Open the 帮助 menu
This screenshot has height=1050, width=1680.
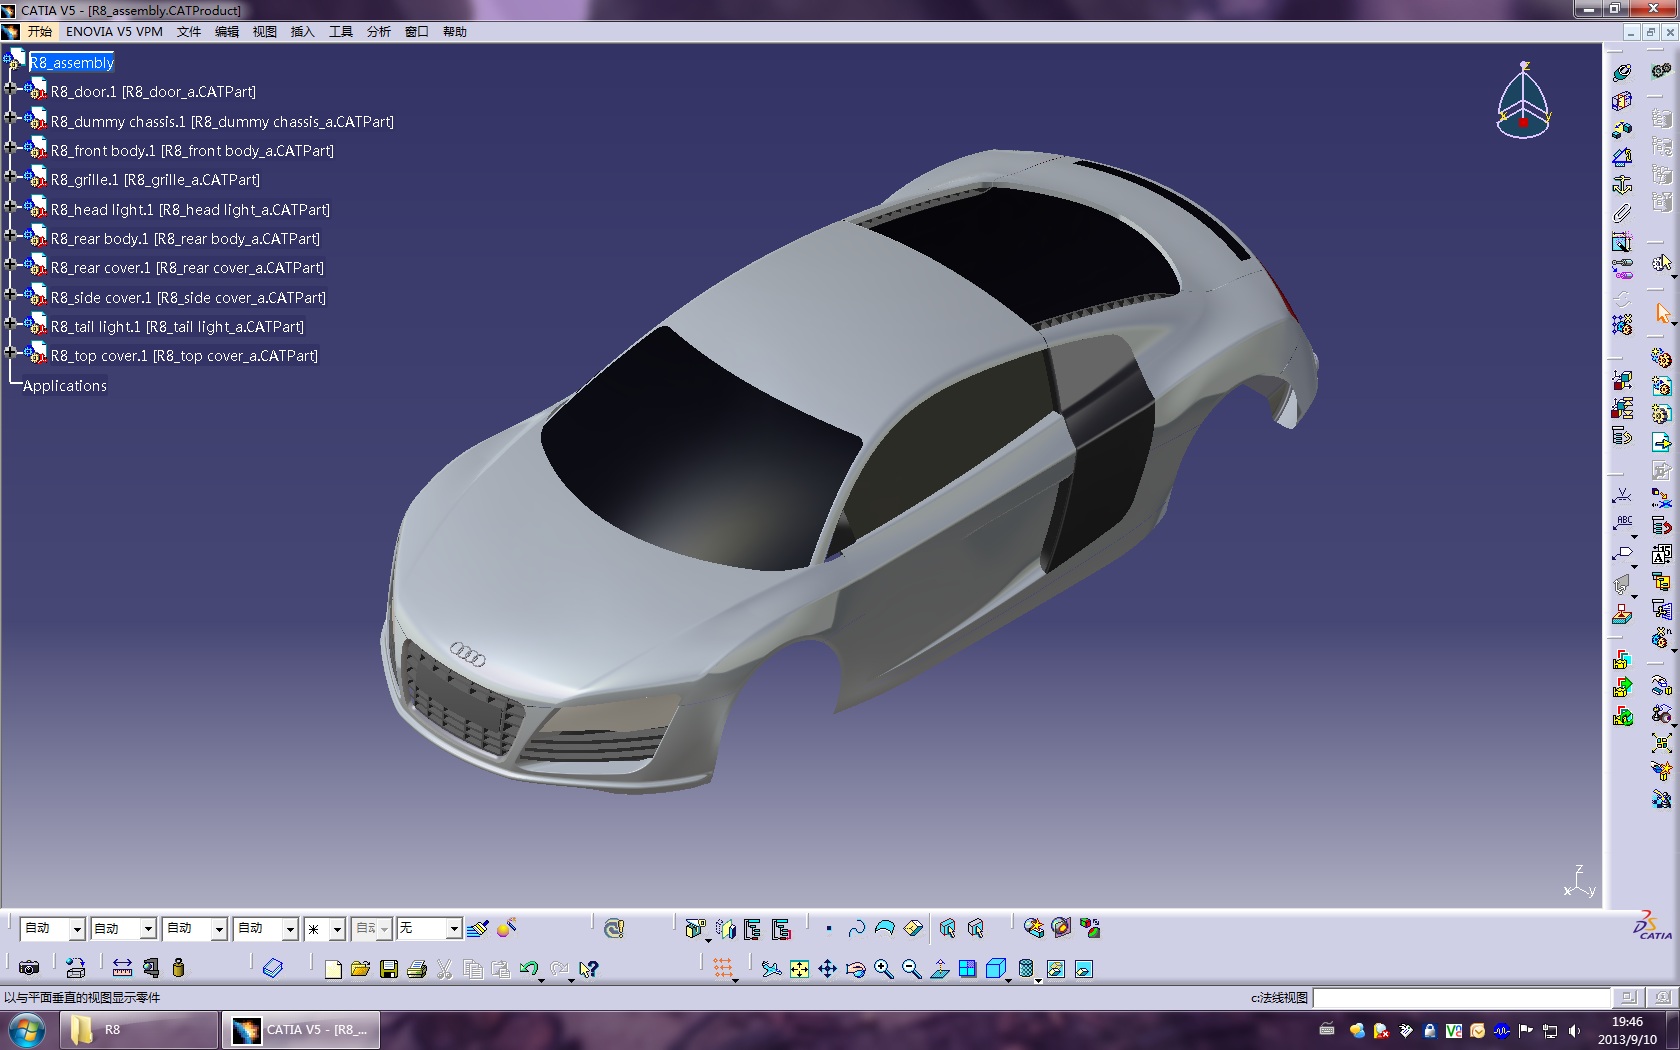pos(455,32)
